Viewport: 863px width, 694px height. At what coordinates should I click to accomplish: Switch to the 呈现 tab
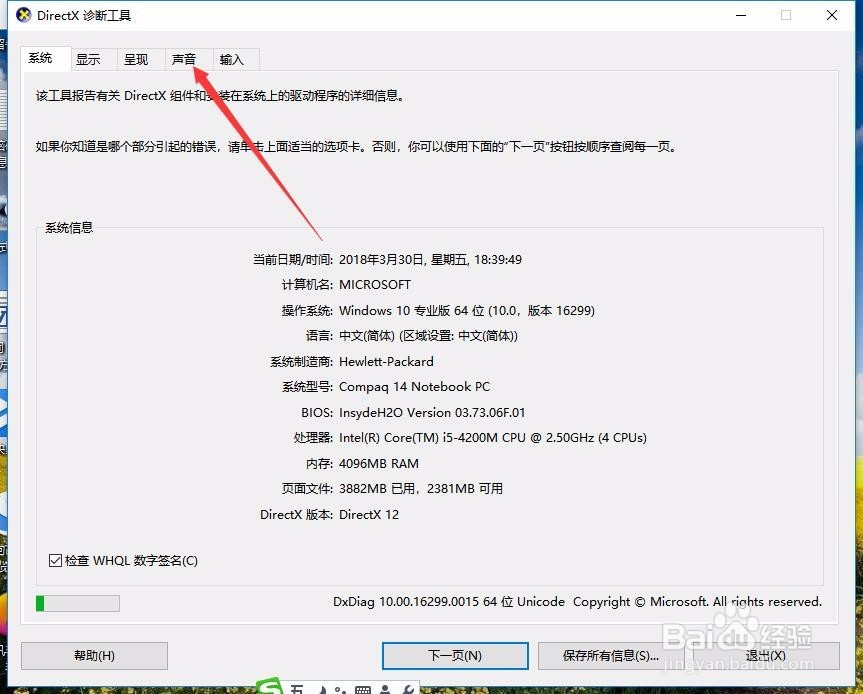(x=138, y=59)
